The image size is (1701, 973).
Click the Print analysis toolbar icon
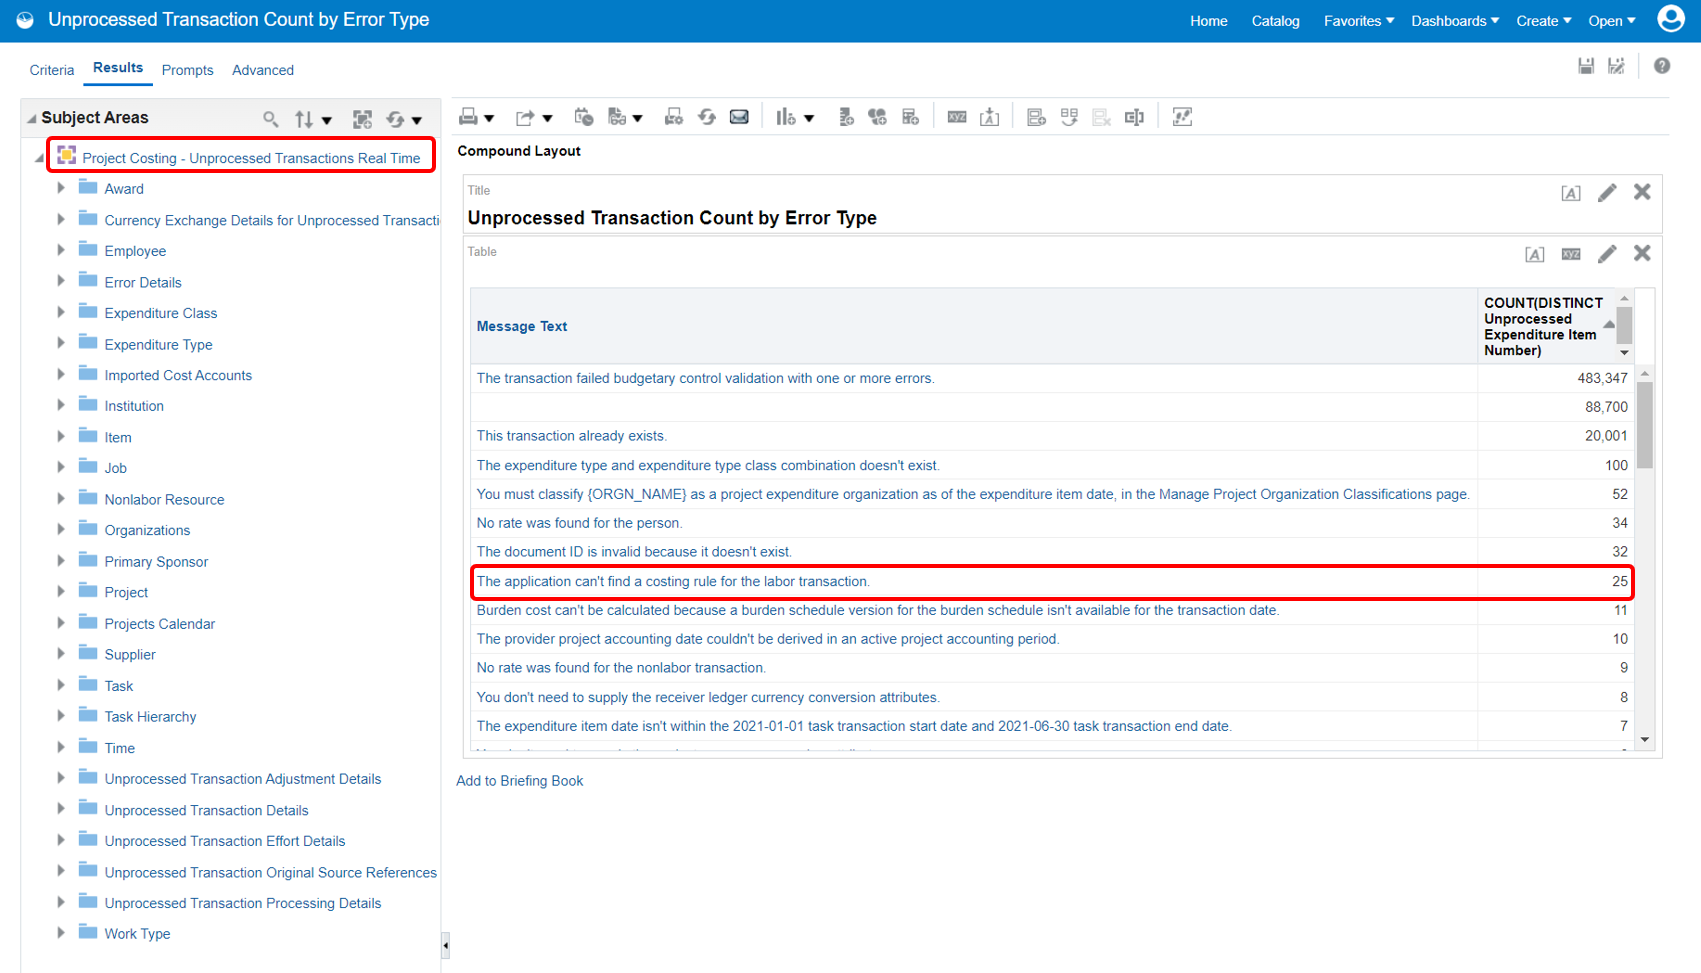coord(468,117)
